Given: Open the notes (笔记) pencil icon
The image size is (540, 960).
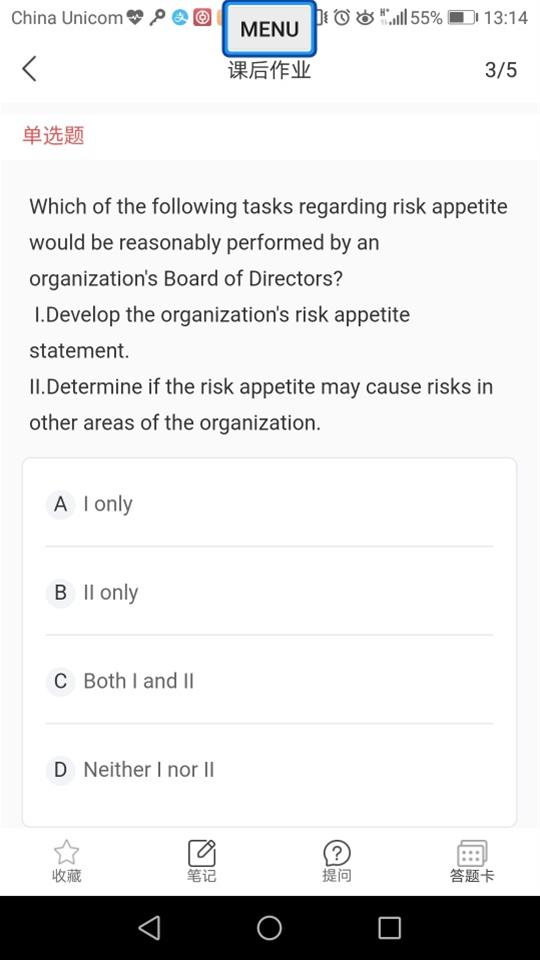Looking at the screenshot, I should point(201,853).
